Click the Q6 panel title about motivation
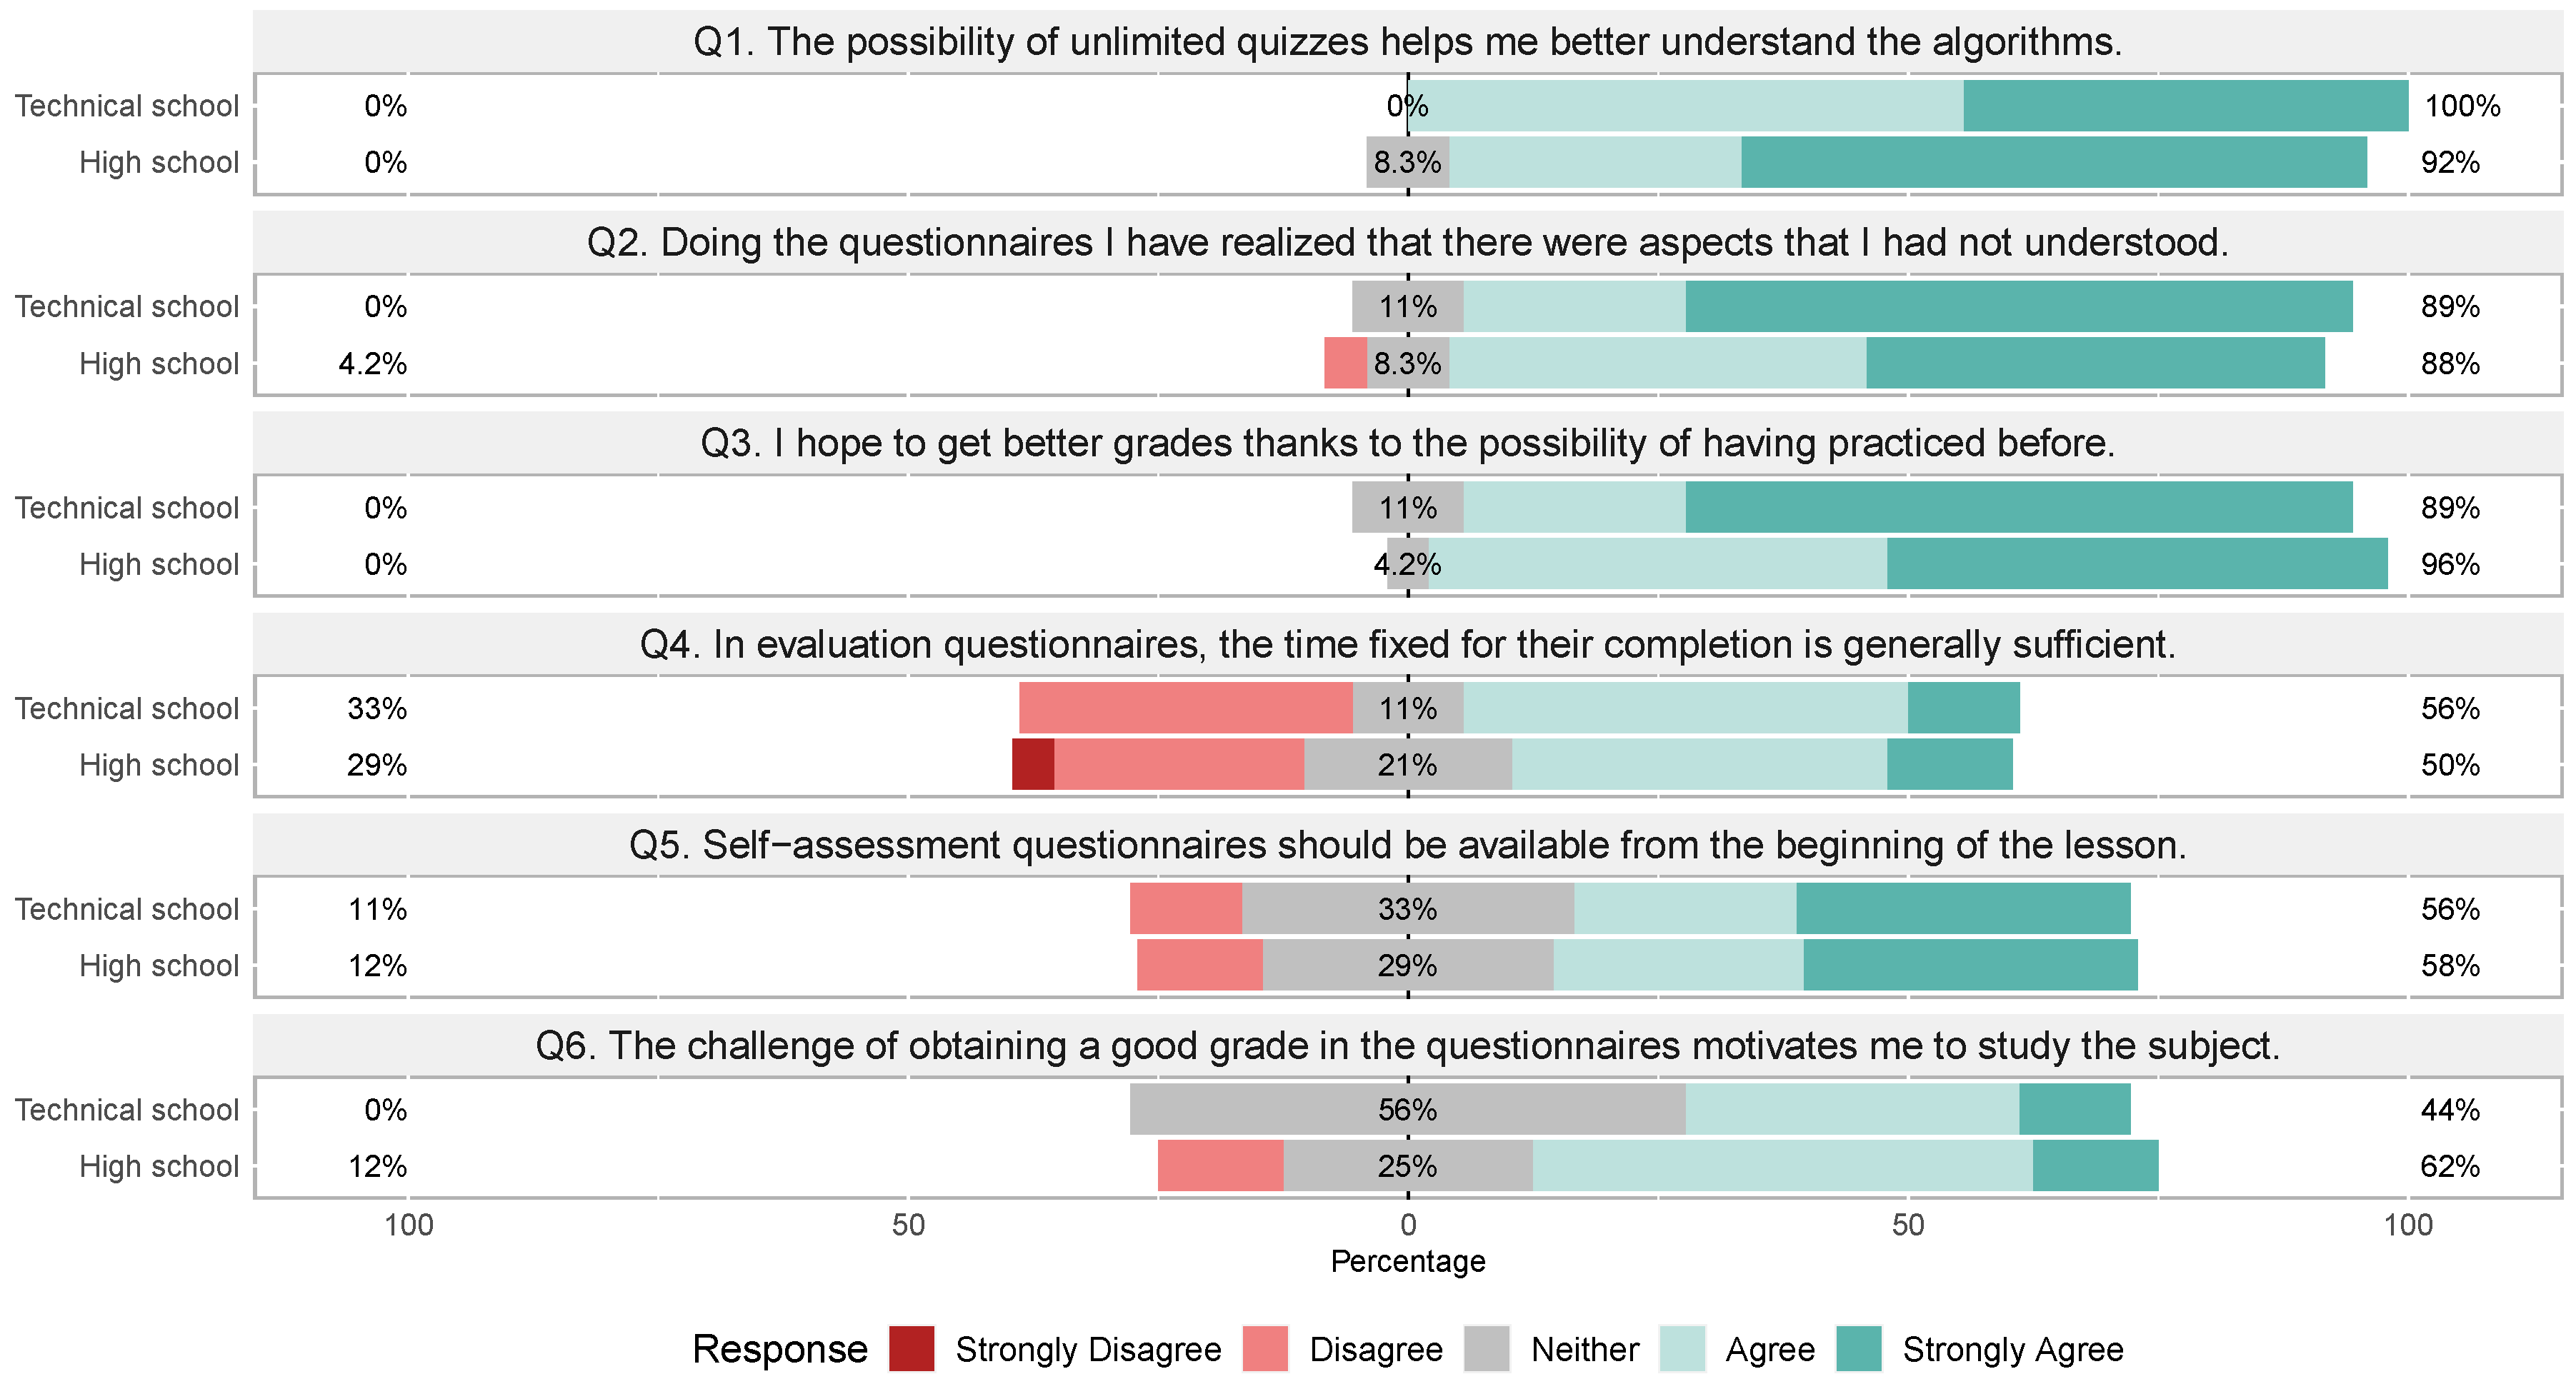 click(x=1407, y=1046)
